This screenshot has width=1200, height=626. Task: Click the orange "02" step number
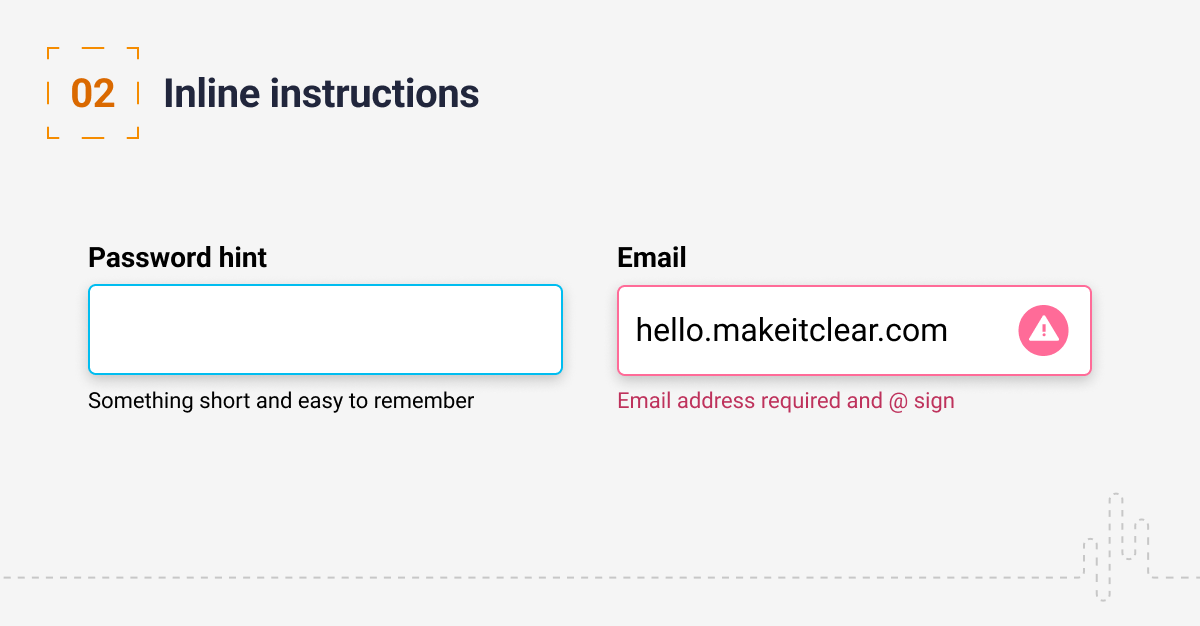coord(93,93)
